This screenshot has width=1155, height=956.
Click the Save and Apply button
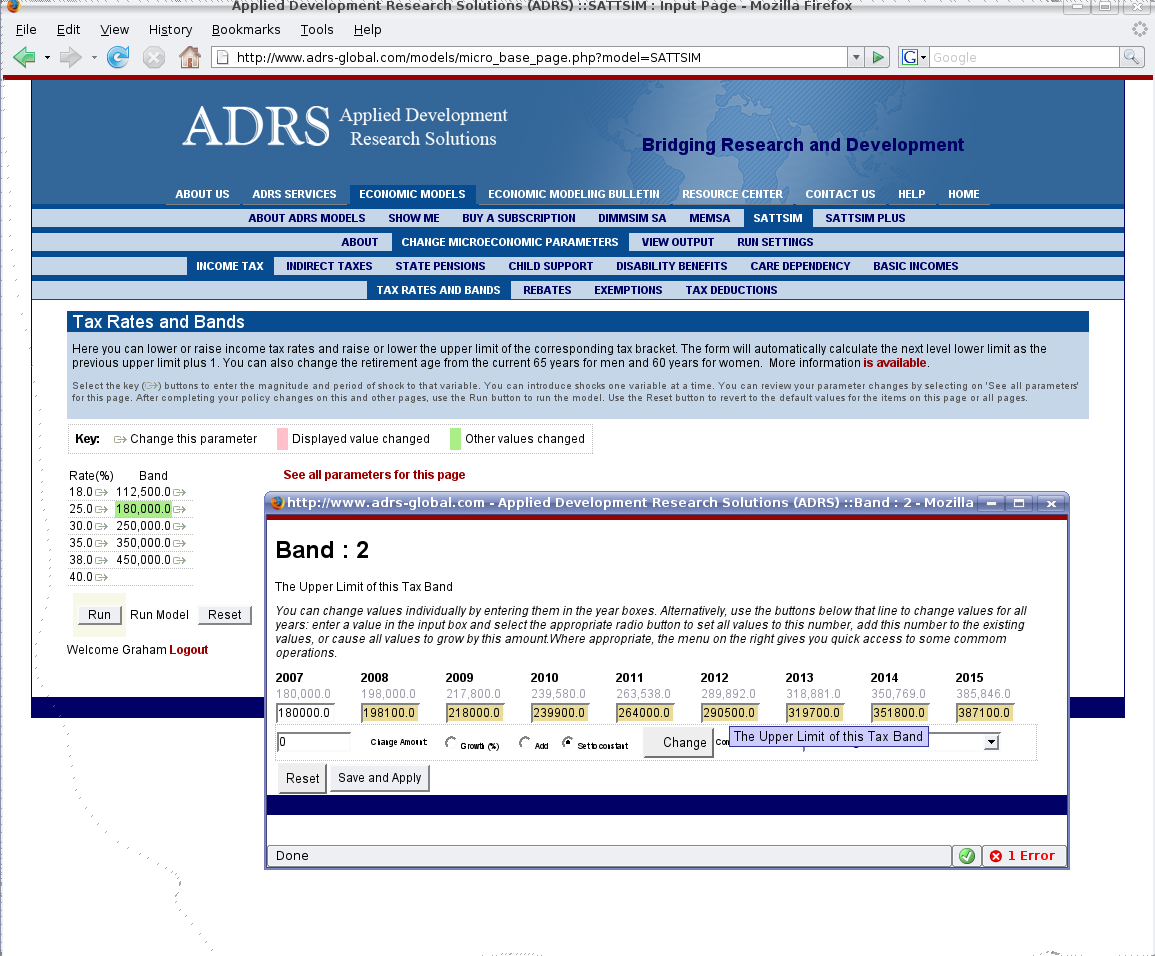pyautogui.click(x=379, y=778)
